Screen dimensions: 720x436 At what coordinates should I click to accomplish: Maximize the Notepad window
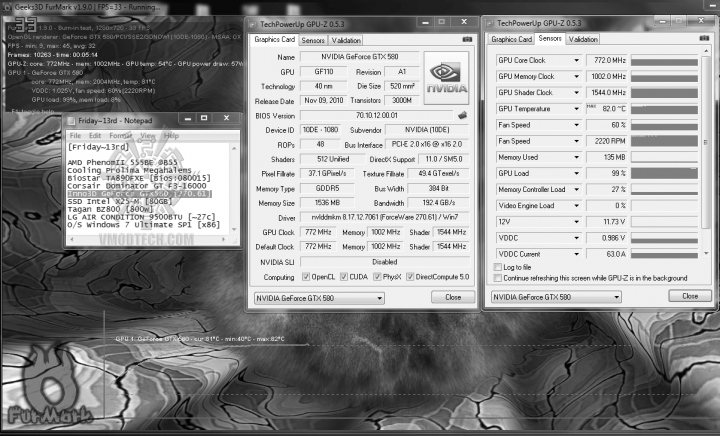coord(204,118)
